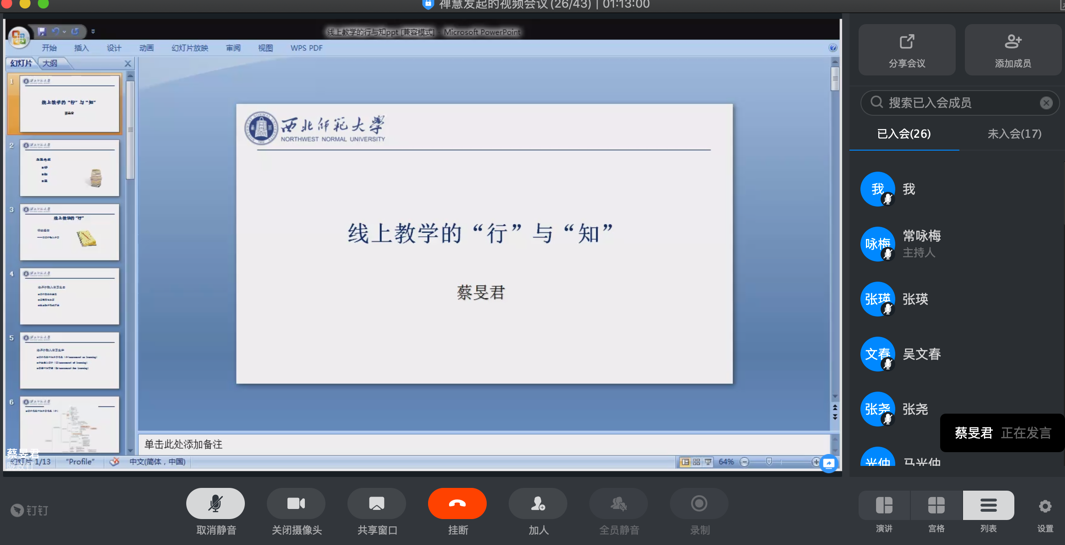Open the 共享窗口 share window button
Screen dimensions: 1065x545
click(x=376, y=504)
